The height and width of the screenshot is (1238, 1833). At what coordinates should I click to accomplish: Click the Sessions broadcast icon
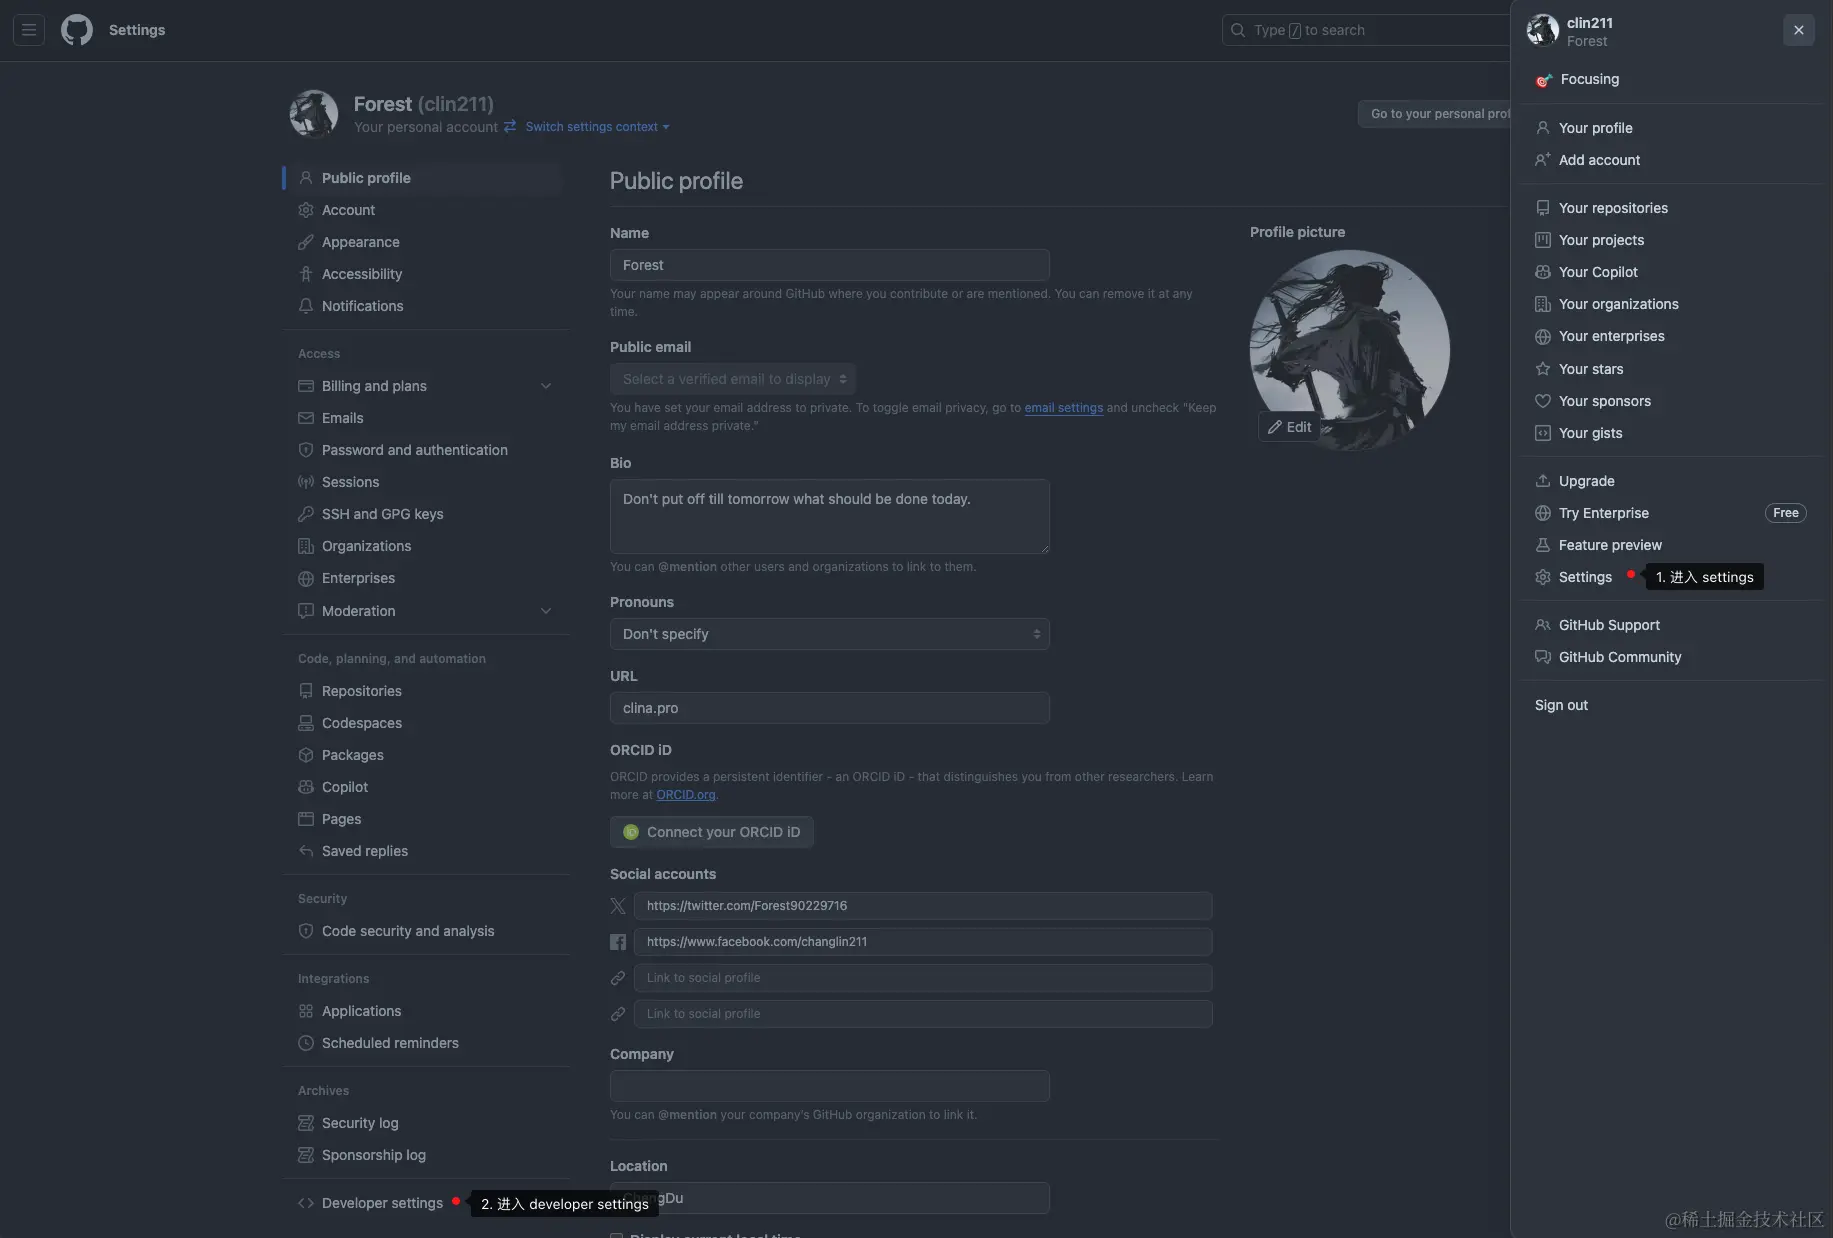pyautogui.click(x=306, y=482)
